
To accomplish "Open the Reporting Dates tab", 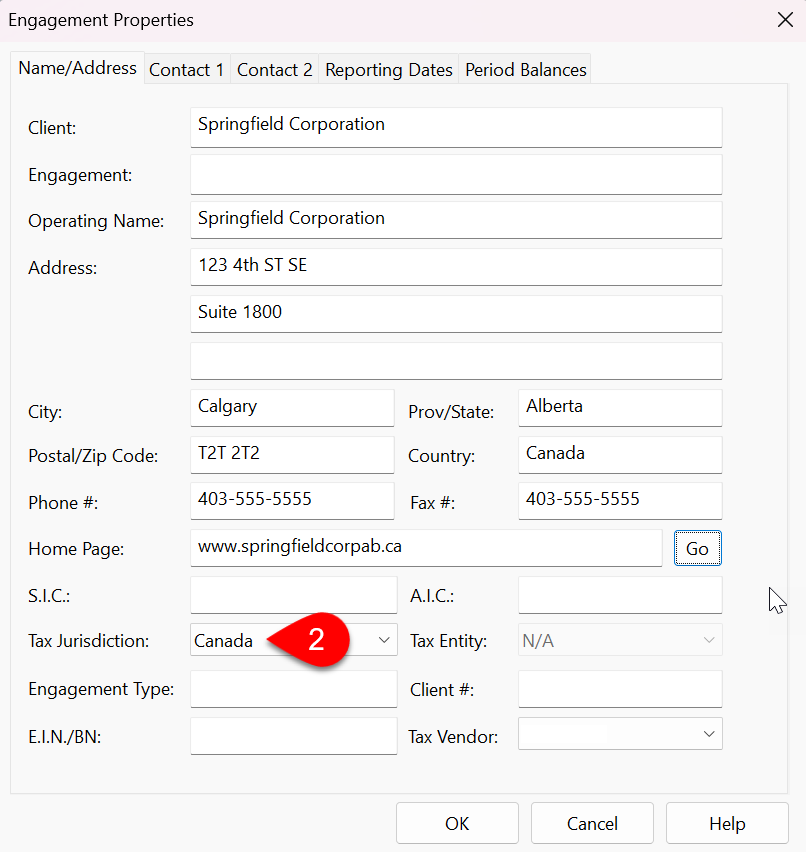I will pyautogui.click(x=388, y=69).
